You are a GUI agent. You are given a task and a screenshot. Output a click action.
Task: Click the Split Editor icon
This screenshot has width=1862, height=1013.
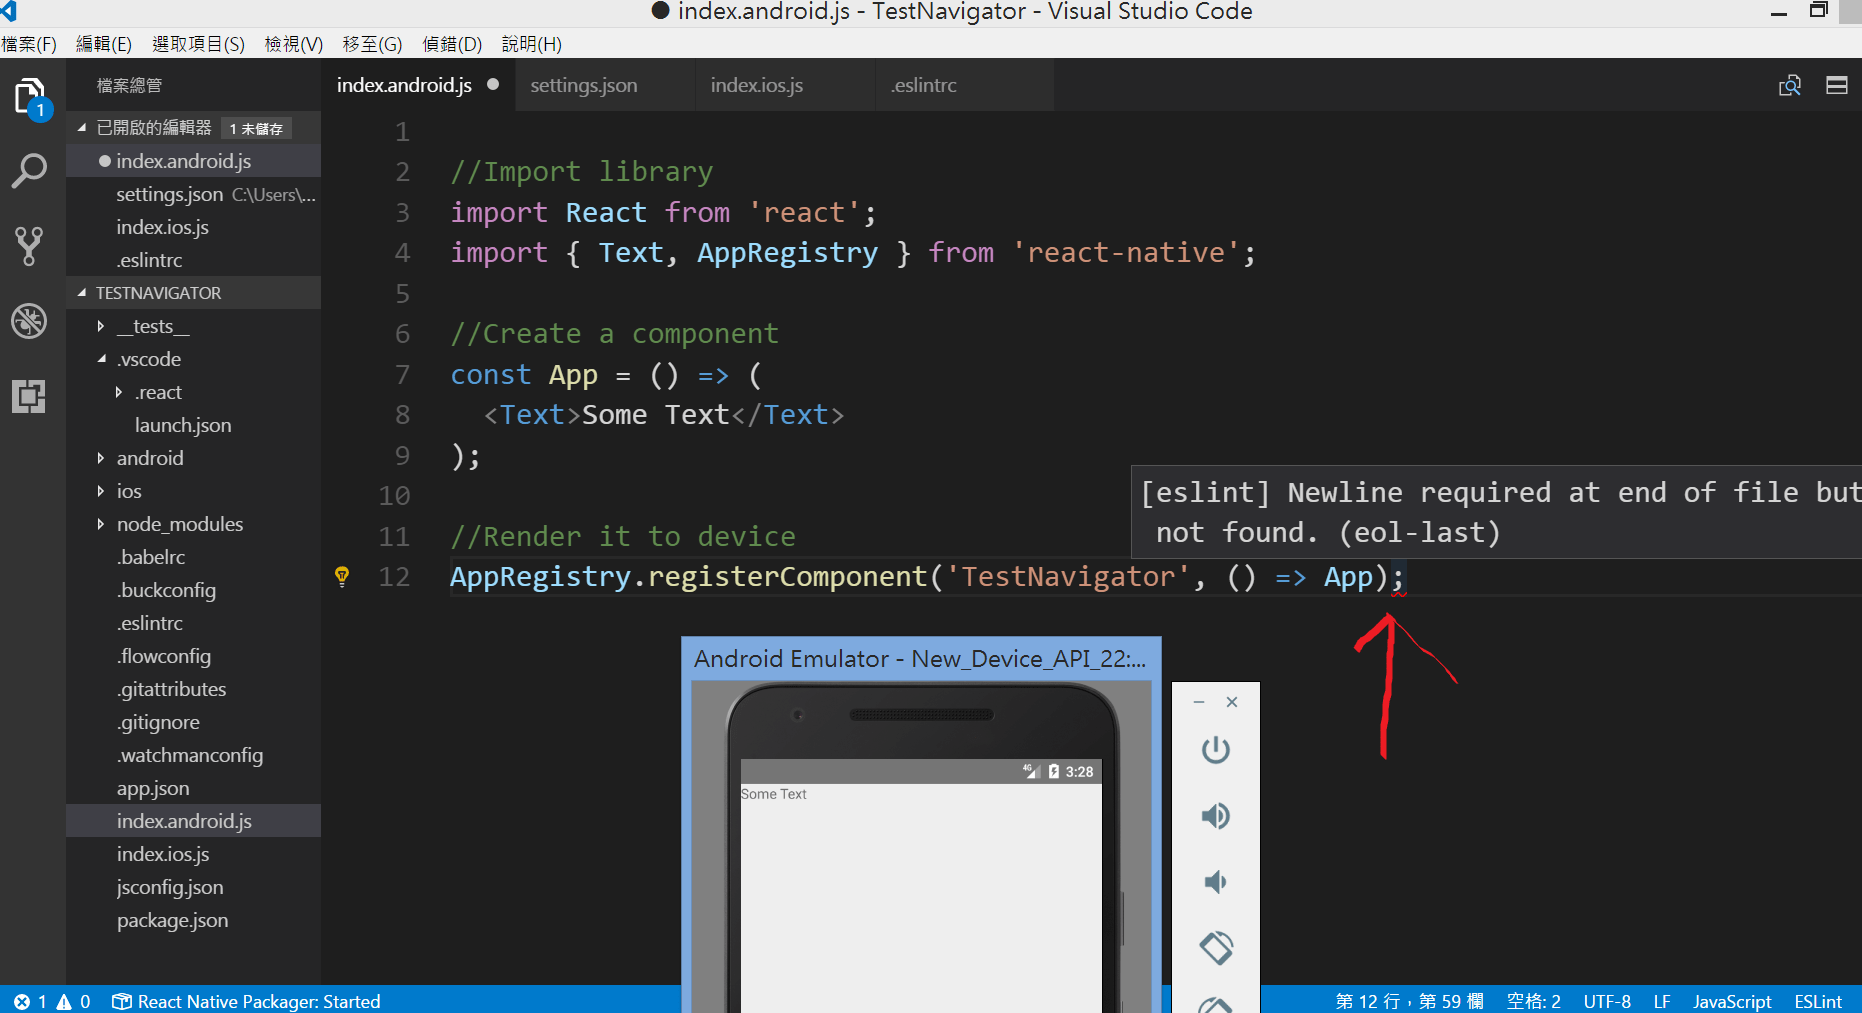point(1836,85)
